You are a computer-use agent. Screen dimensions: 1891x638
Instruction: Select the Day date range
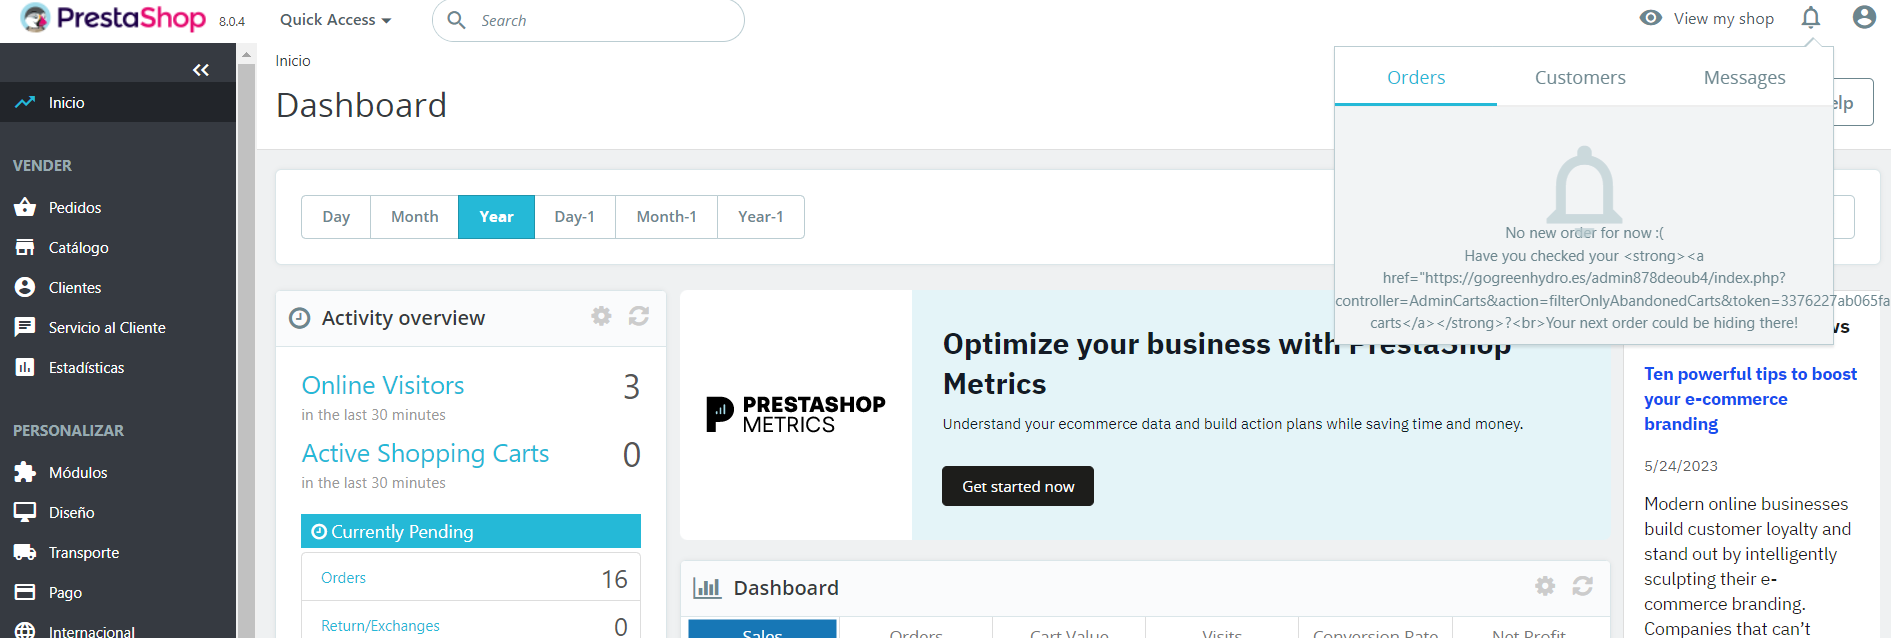336,217
